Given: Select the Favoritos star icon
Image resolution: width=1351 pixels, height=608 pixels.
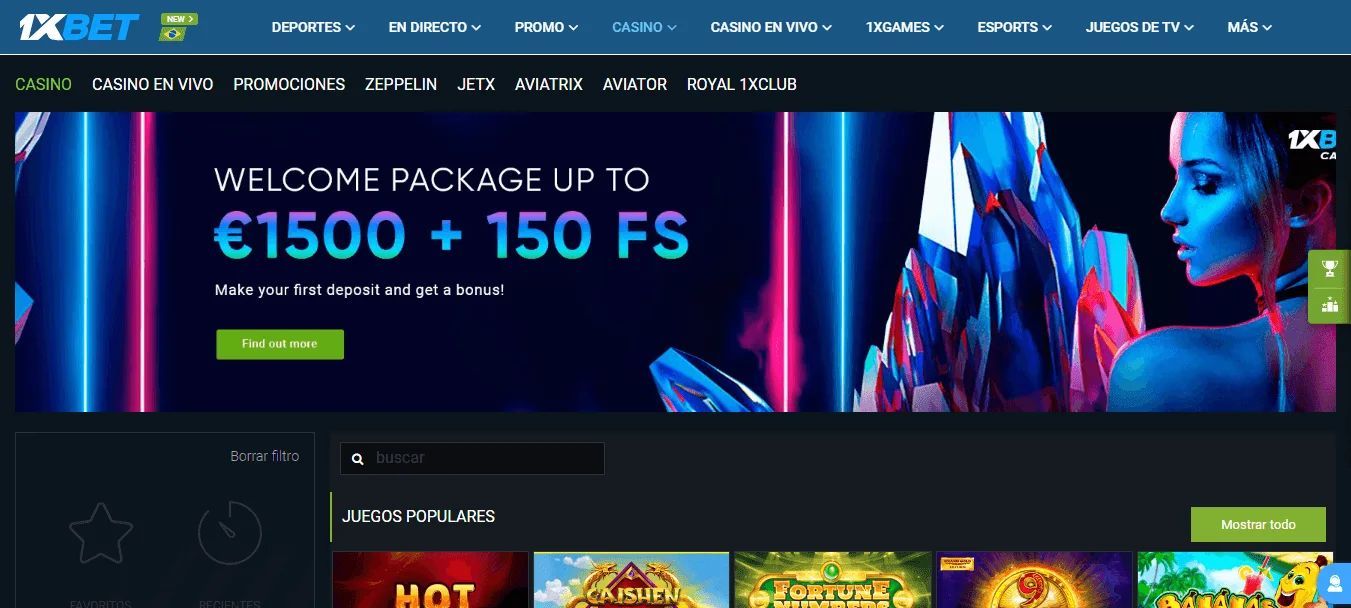Looking at the screenshot, I should coord(101,533).
